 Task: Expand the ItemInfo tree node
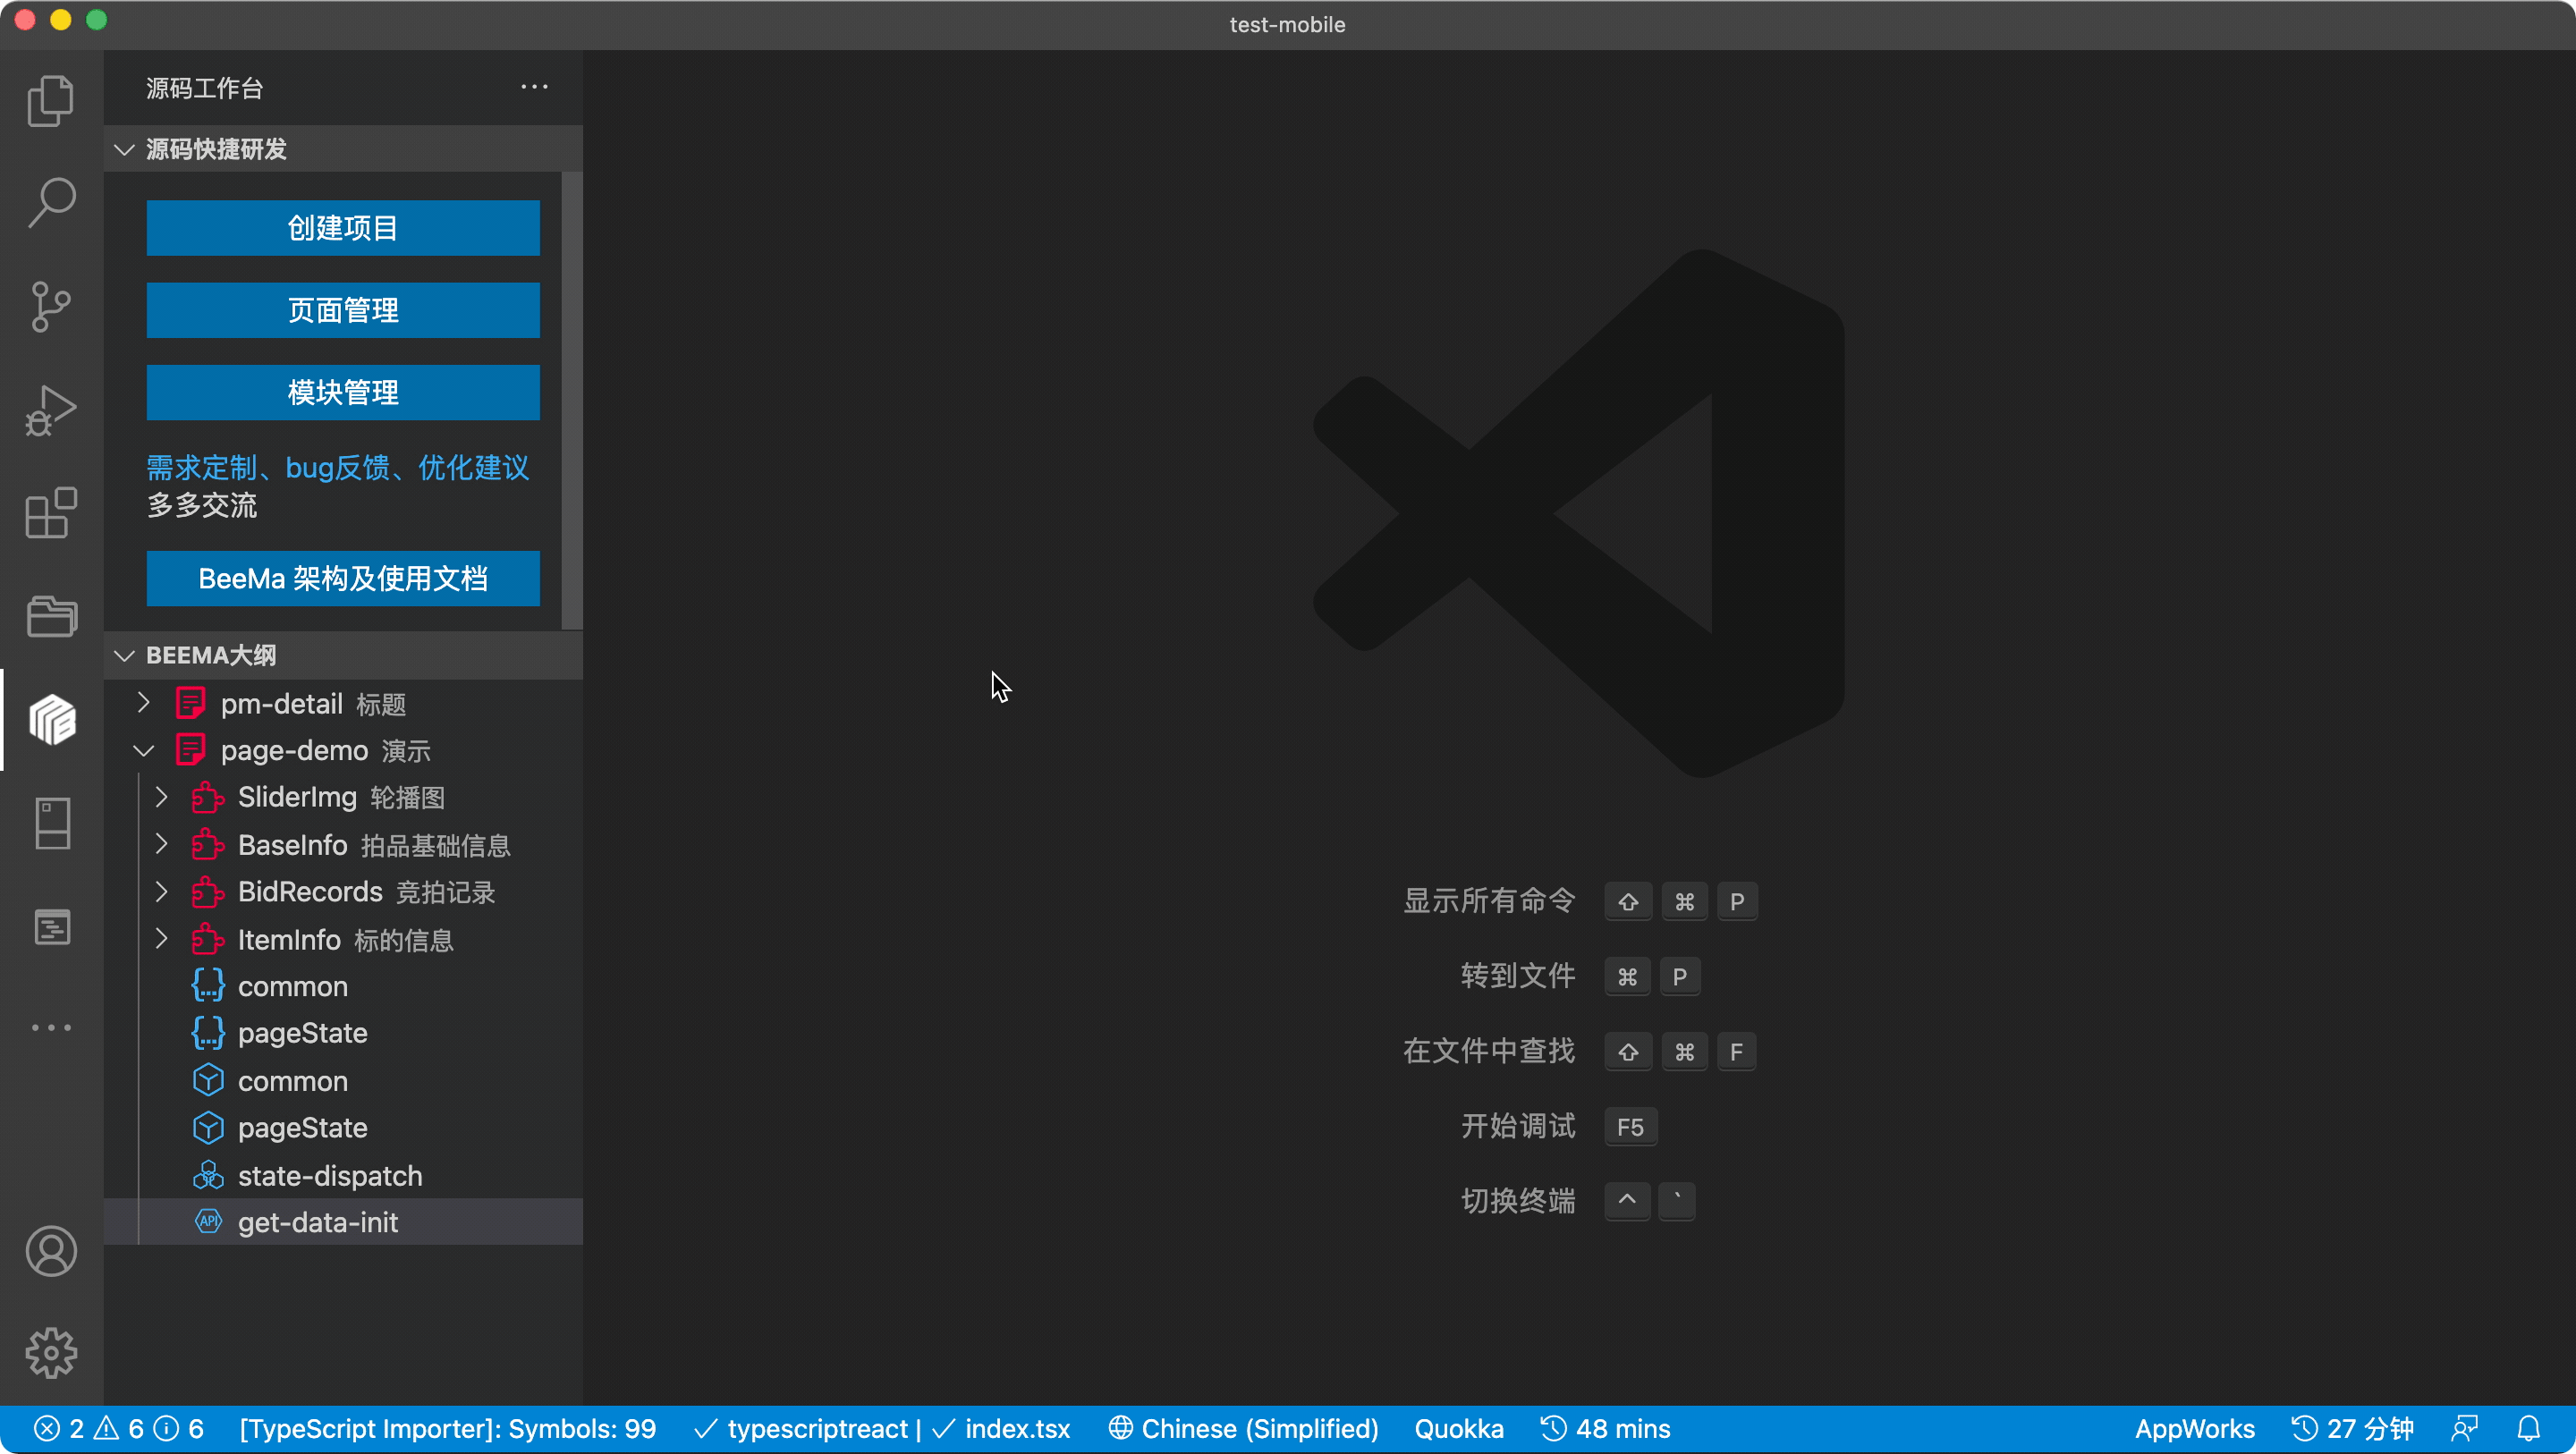click(161, 939)
